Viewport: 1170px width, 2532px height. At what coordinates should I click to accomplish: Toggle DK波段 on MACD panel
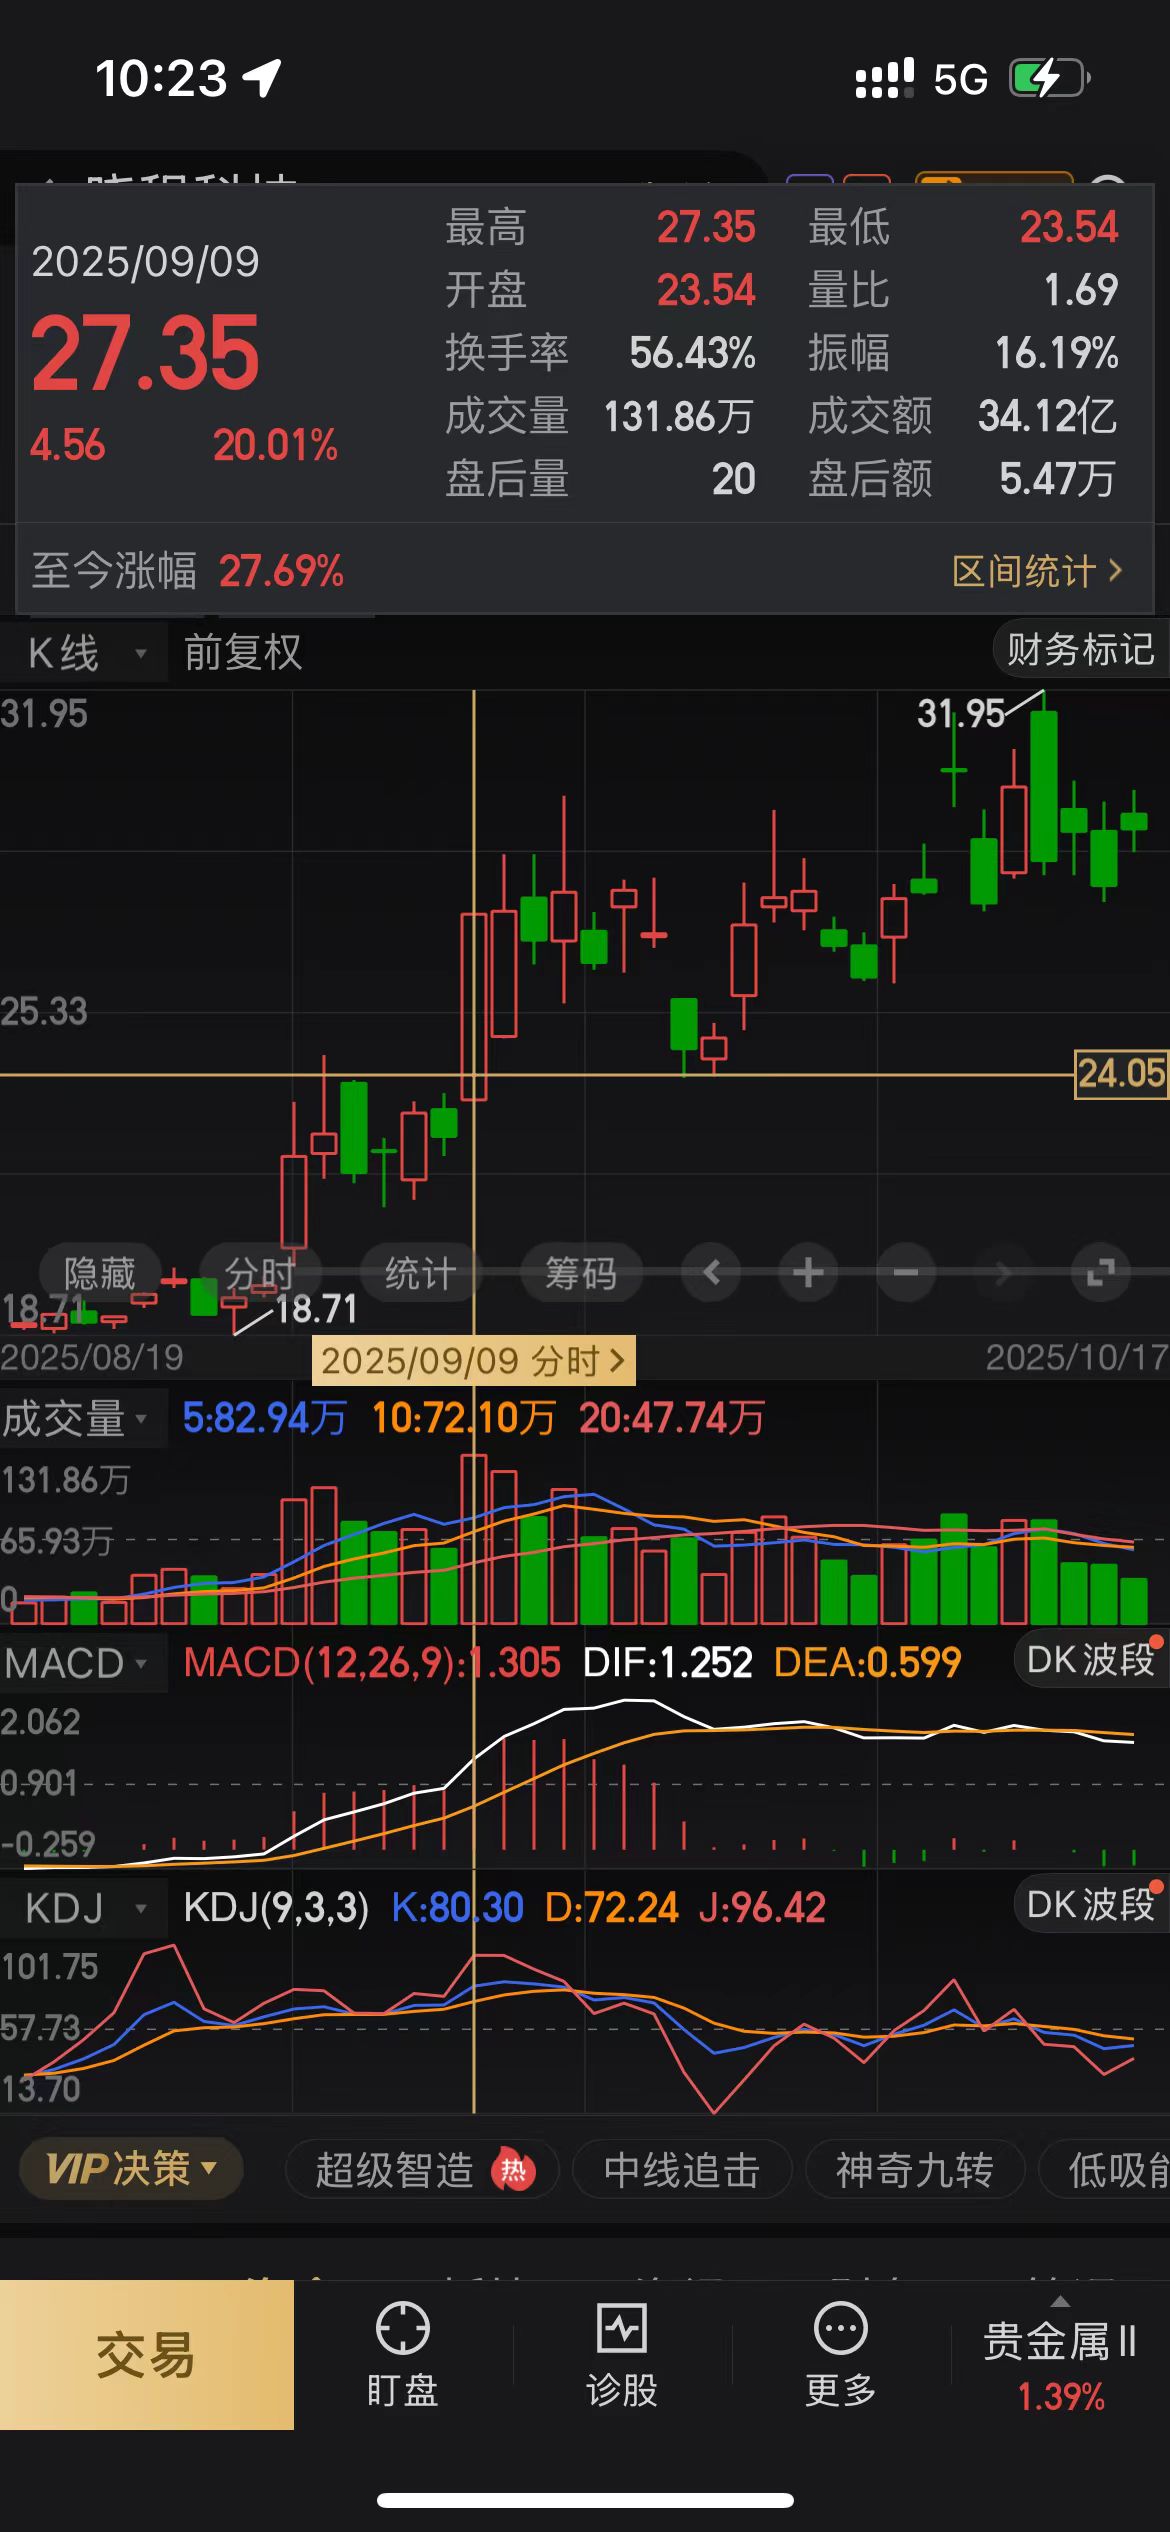click(x=1091, y=1659)
